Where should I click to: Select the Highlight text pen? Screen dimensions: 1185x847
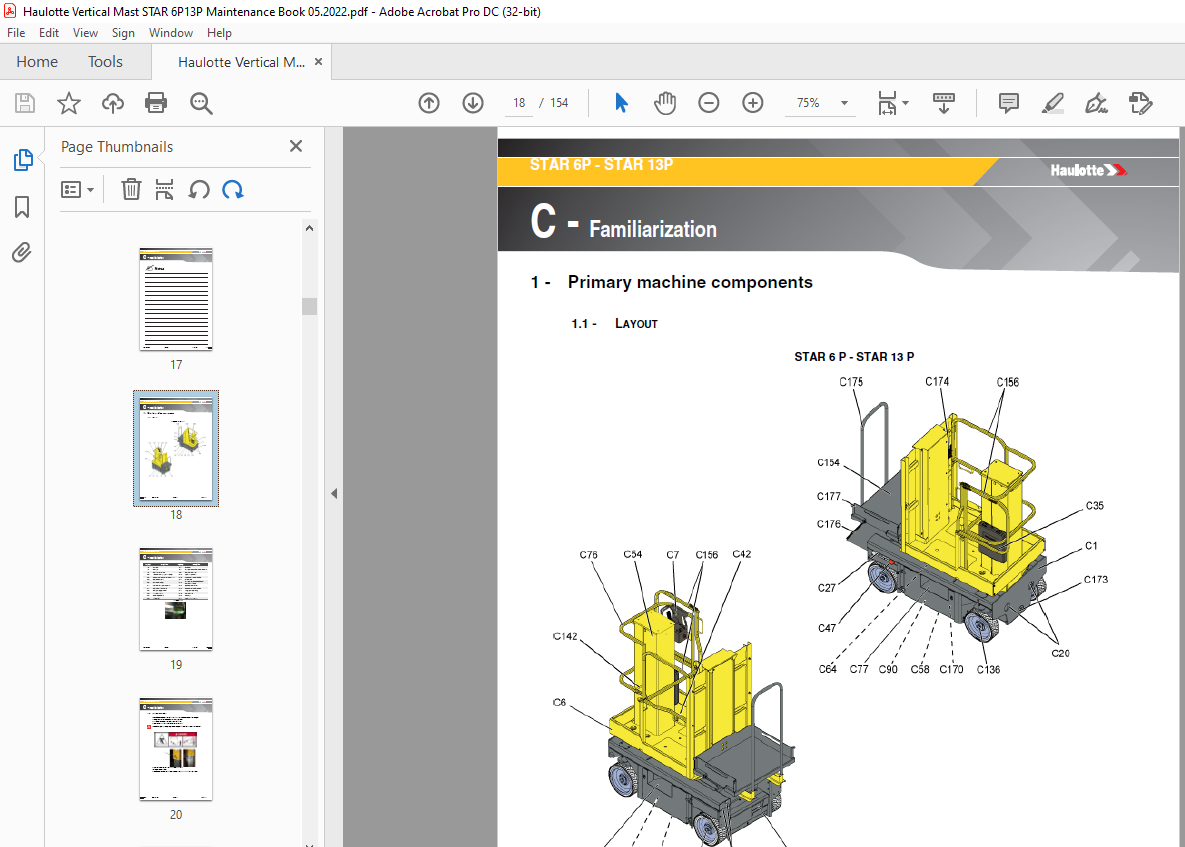[x=1053, y=103]
